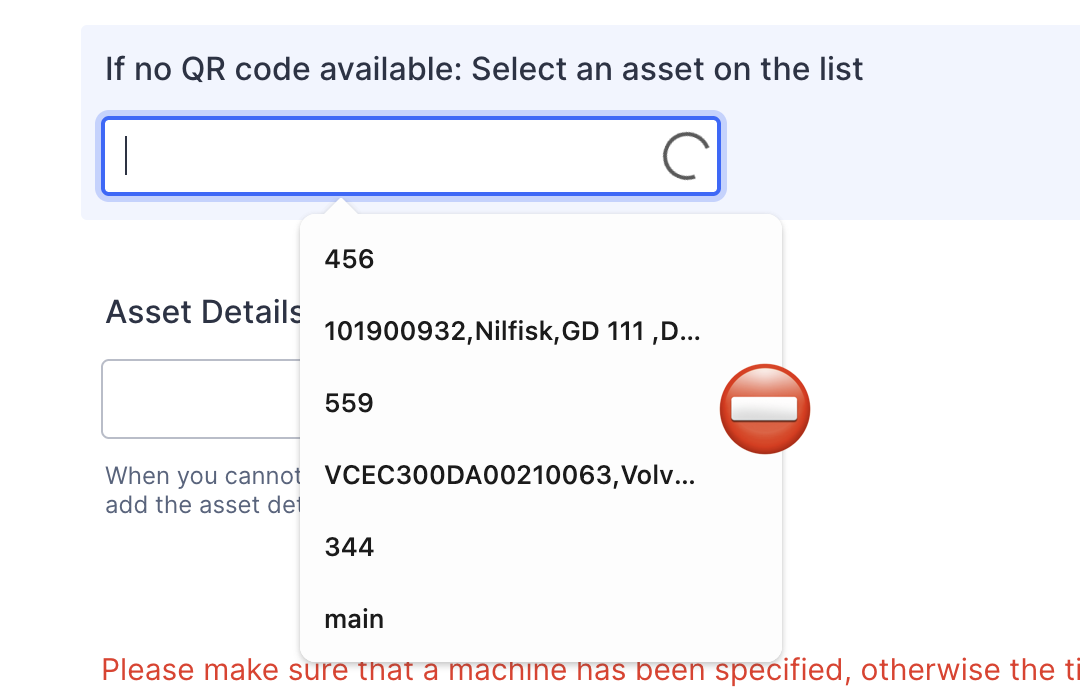Select asset "456" from the list
Image resolution: width=1080 pixels, height=690 pixels.
pyautogui.click(x=349, y=260)
